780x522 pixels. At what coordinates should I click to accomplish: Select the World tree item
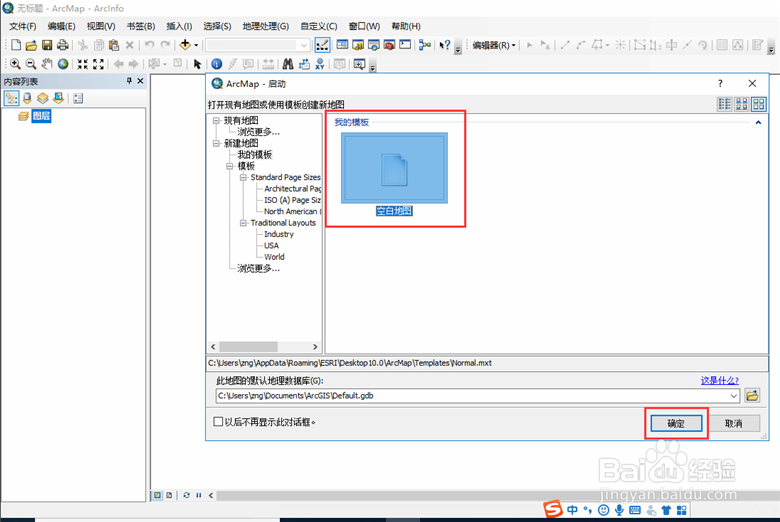pyautogui.click(x=274, y=257)
